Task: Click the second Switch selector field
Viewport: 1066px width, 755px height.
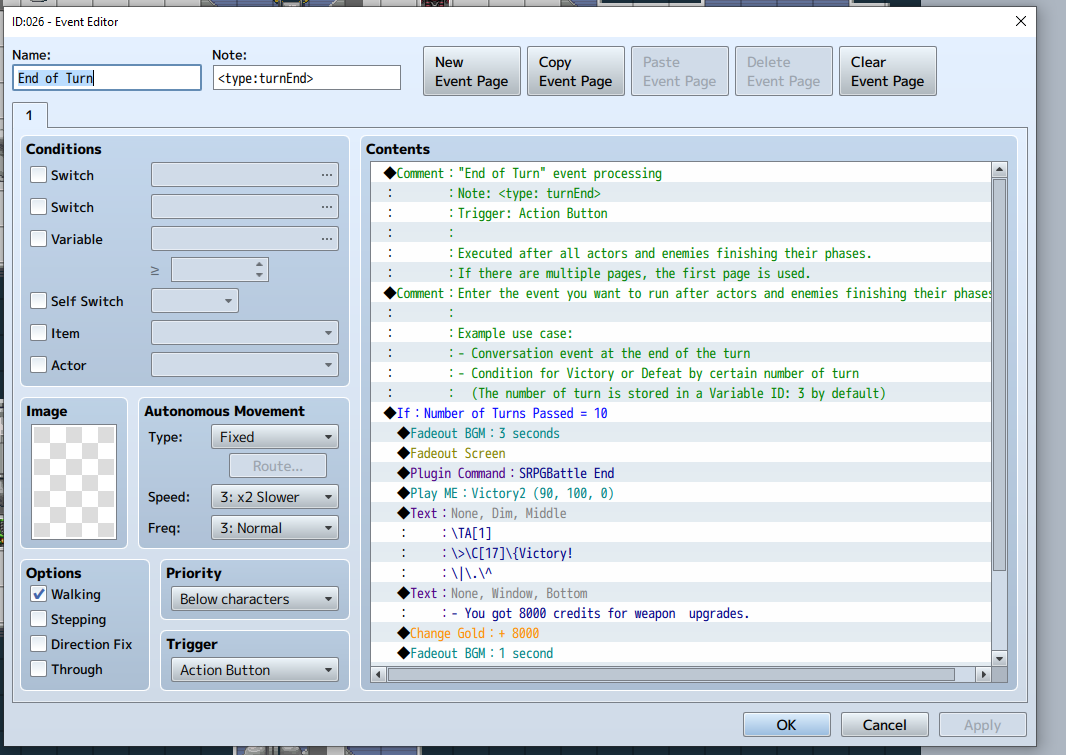Action: point(245,207)
